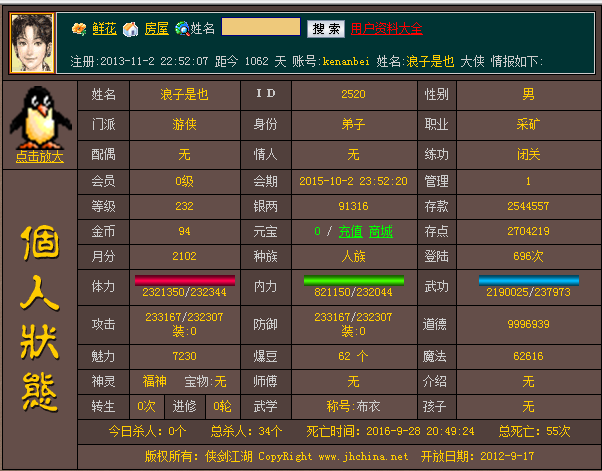The image size is (602, 471).
Task: Click the 内力 numbers 821150/232044
Action: [x=353, y=293]
